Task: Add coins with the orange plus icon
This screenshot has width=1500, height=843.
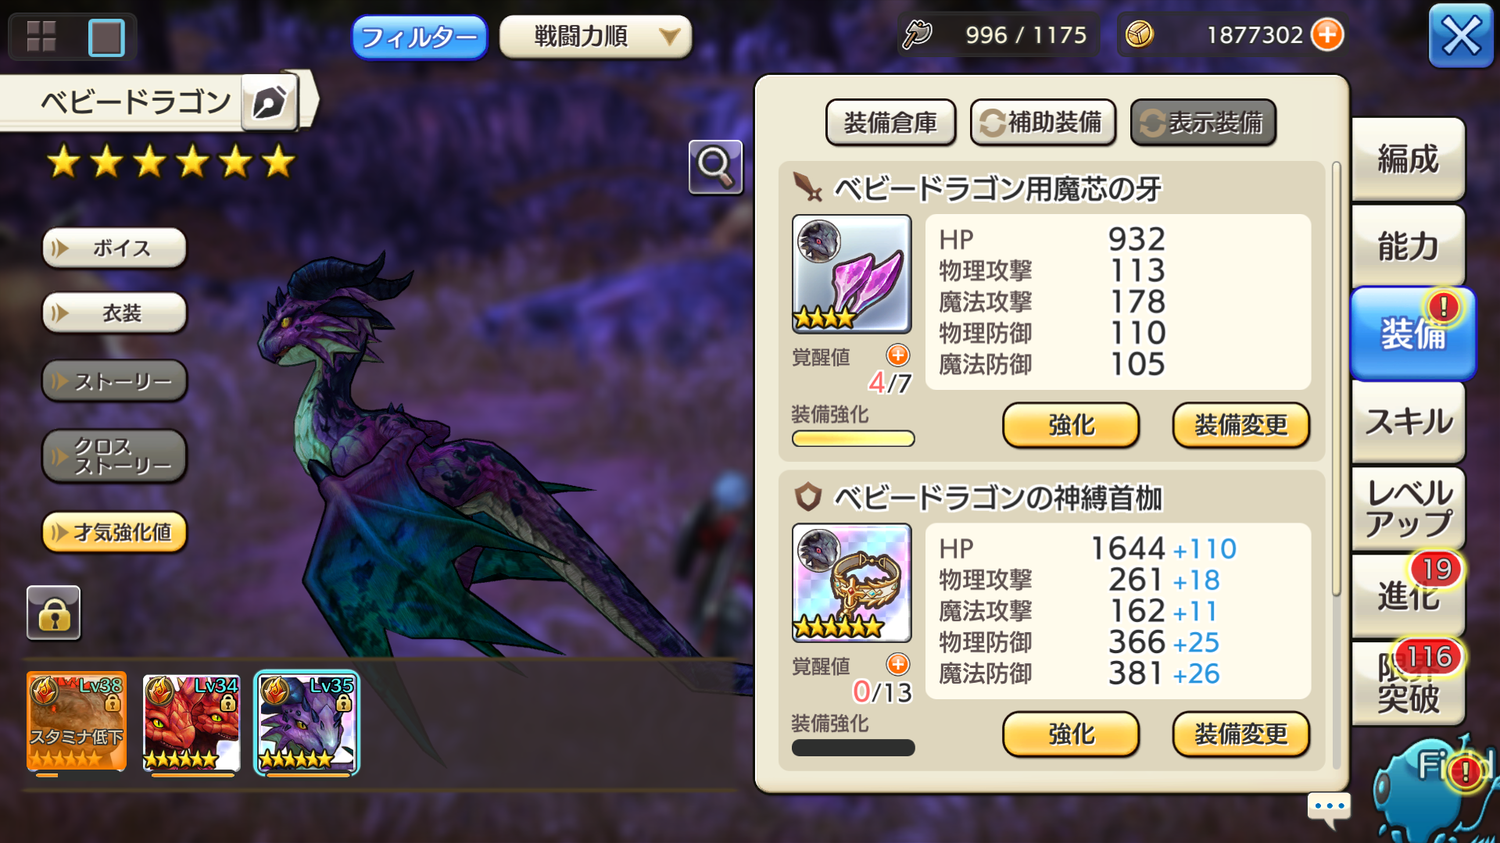Action: click(1327, 35)
